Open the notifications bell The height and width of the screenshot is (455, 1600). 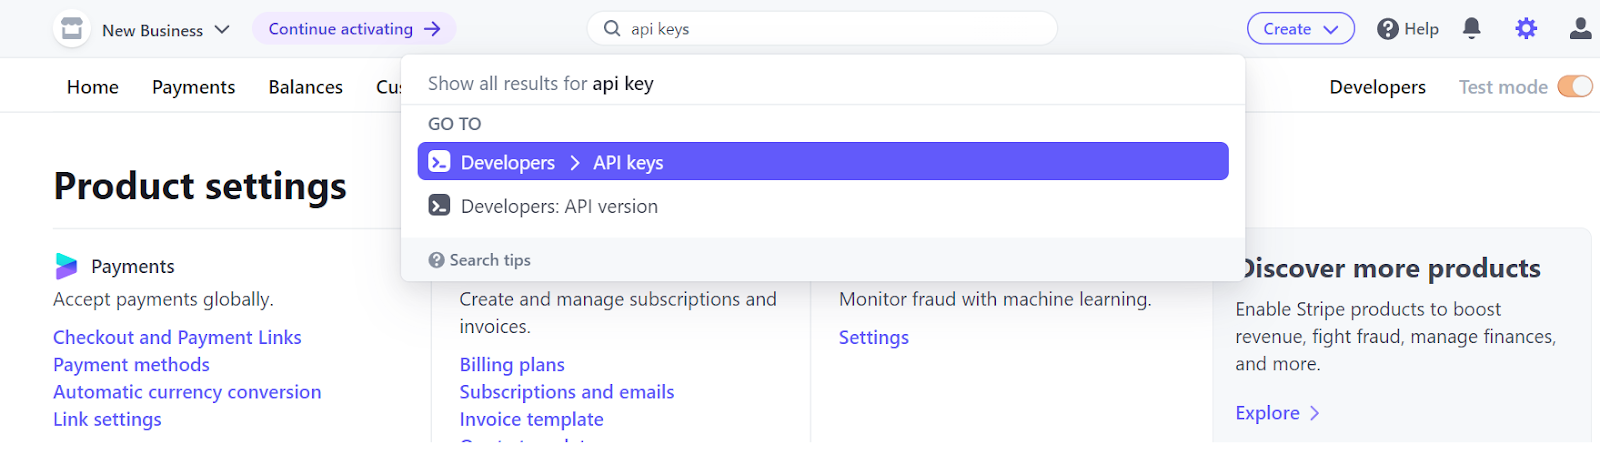[1471, 29]
